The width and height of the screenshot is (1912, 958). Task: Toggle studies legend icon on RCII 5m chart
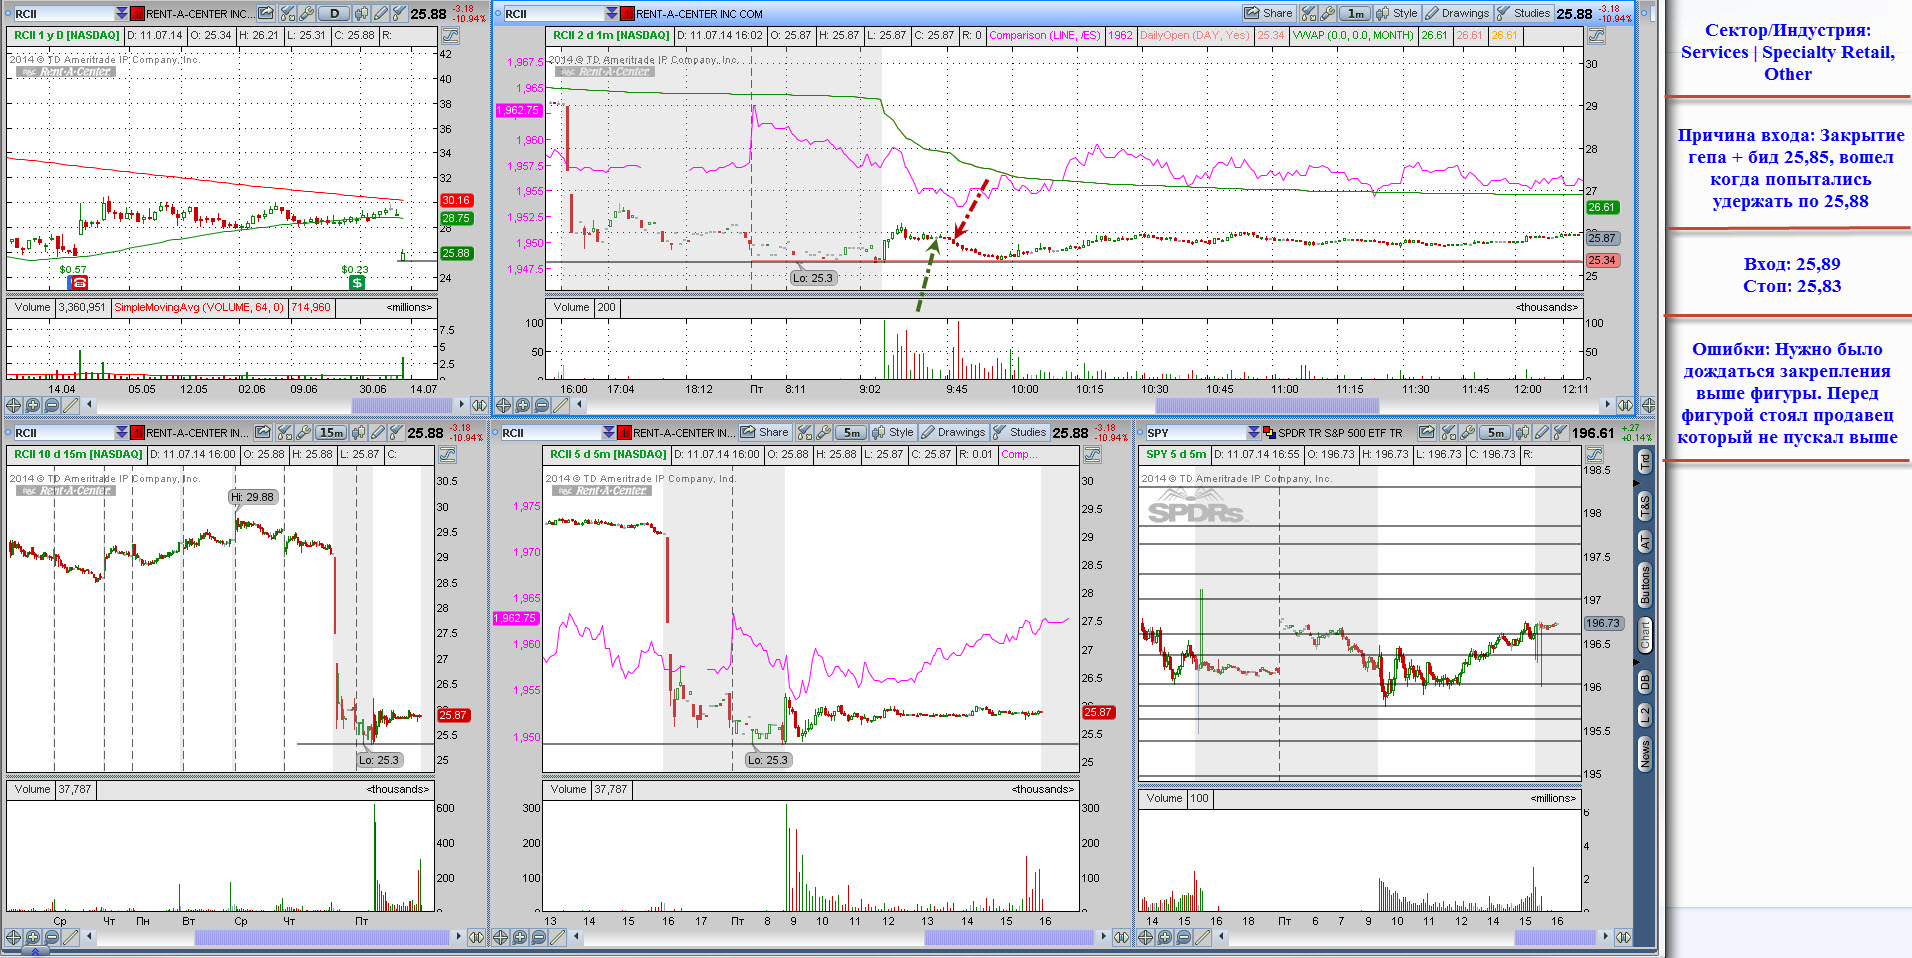[x=1092, y=454]
